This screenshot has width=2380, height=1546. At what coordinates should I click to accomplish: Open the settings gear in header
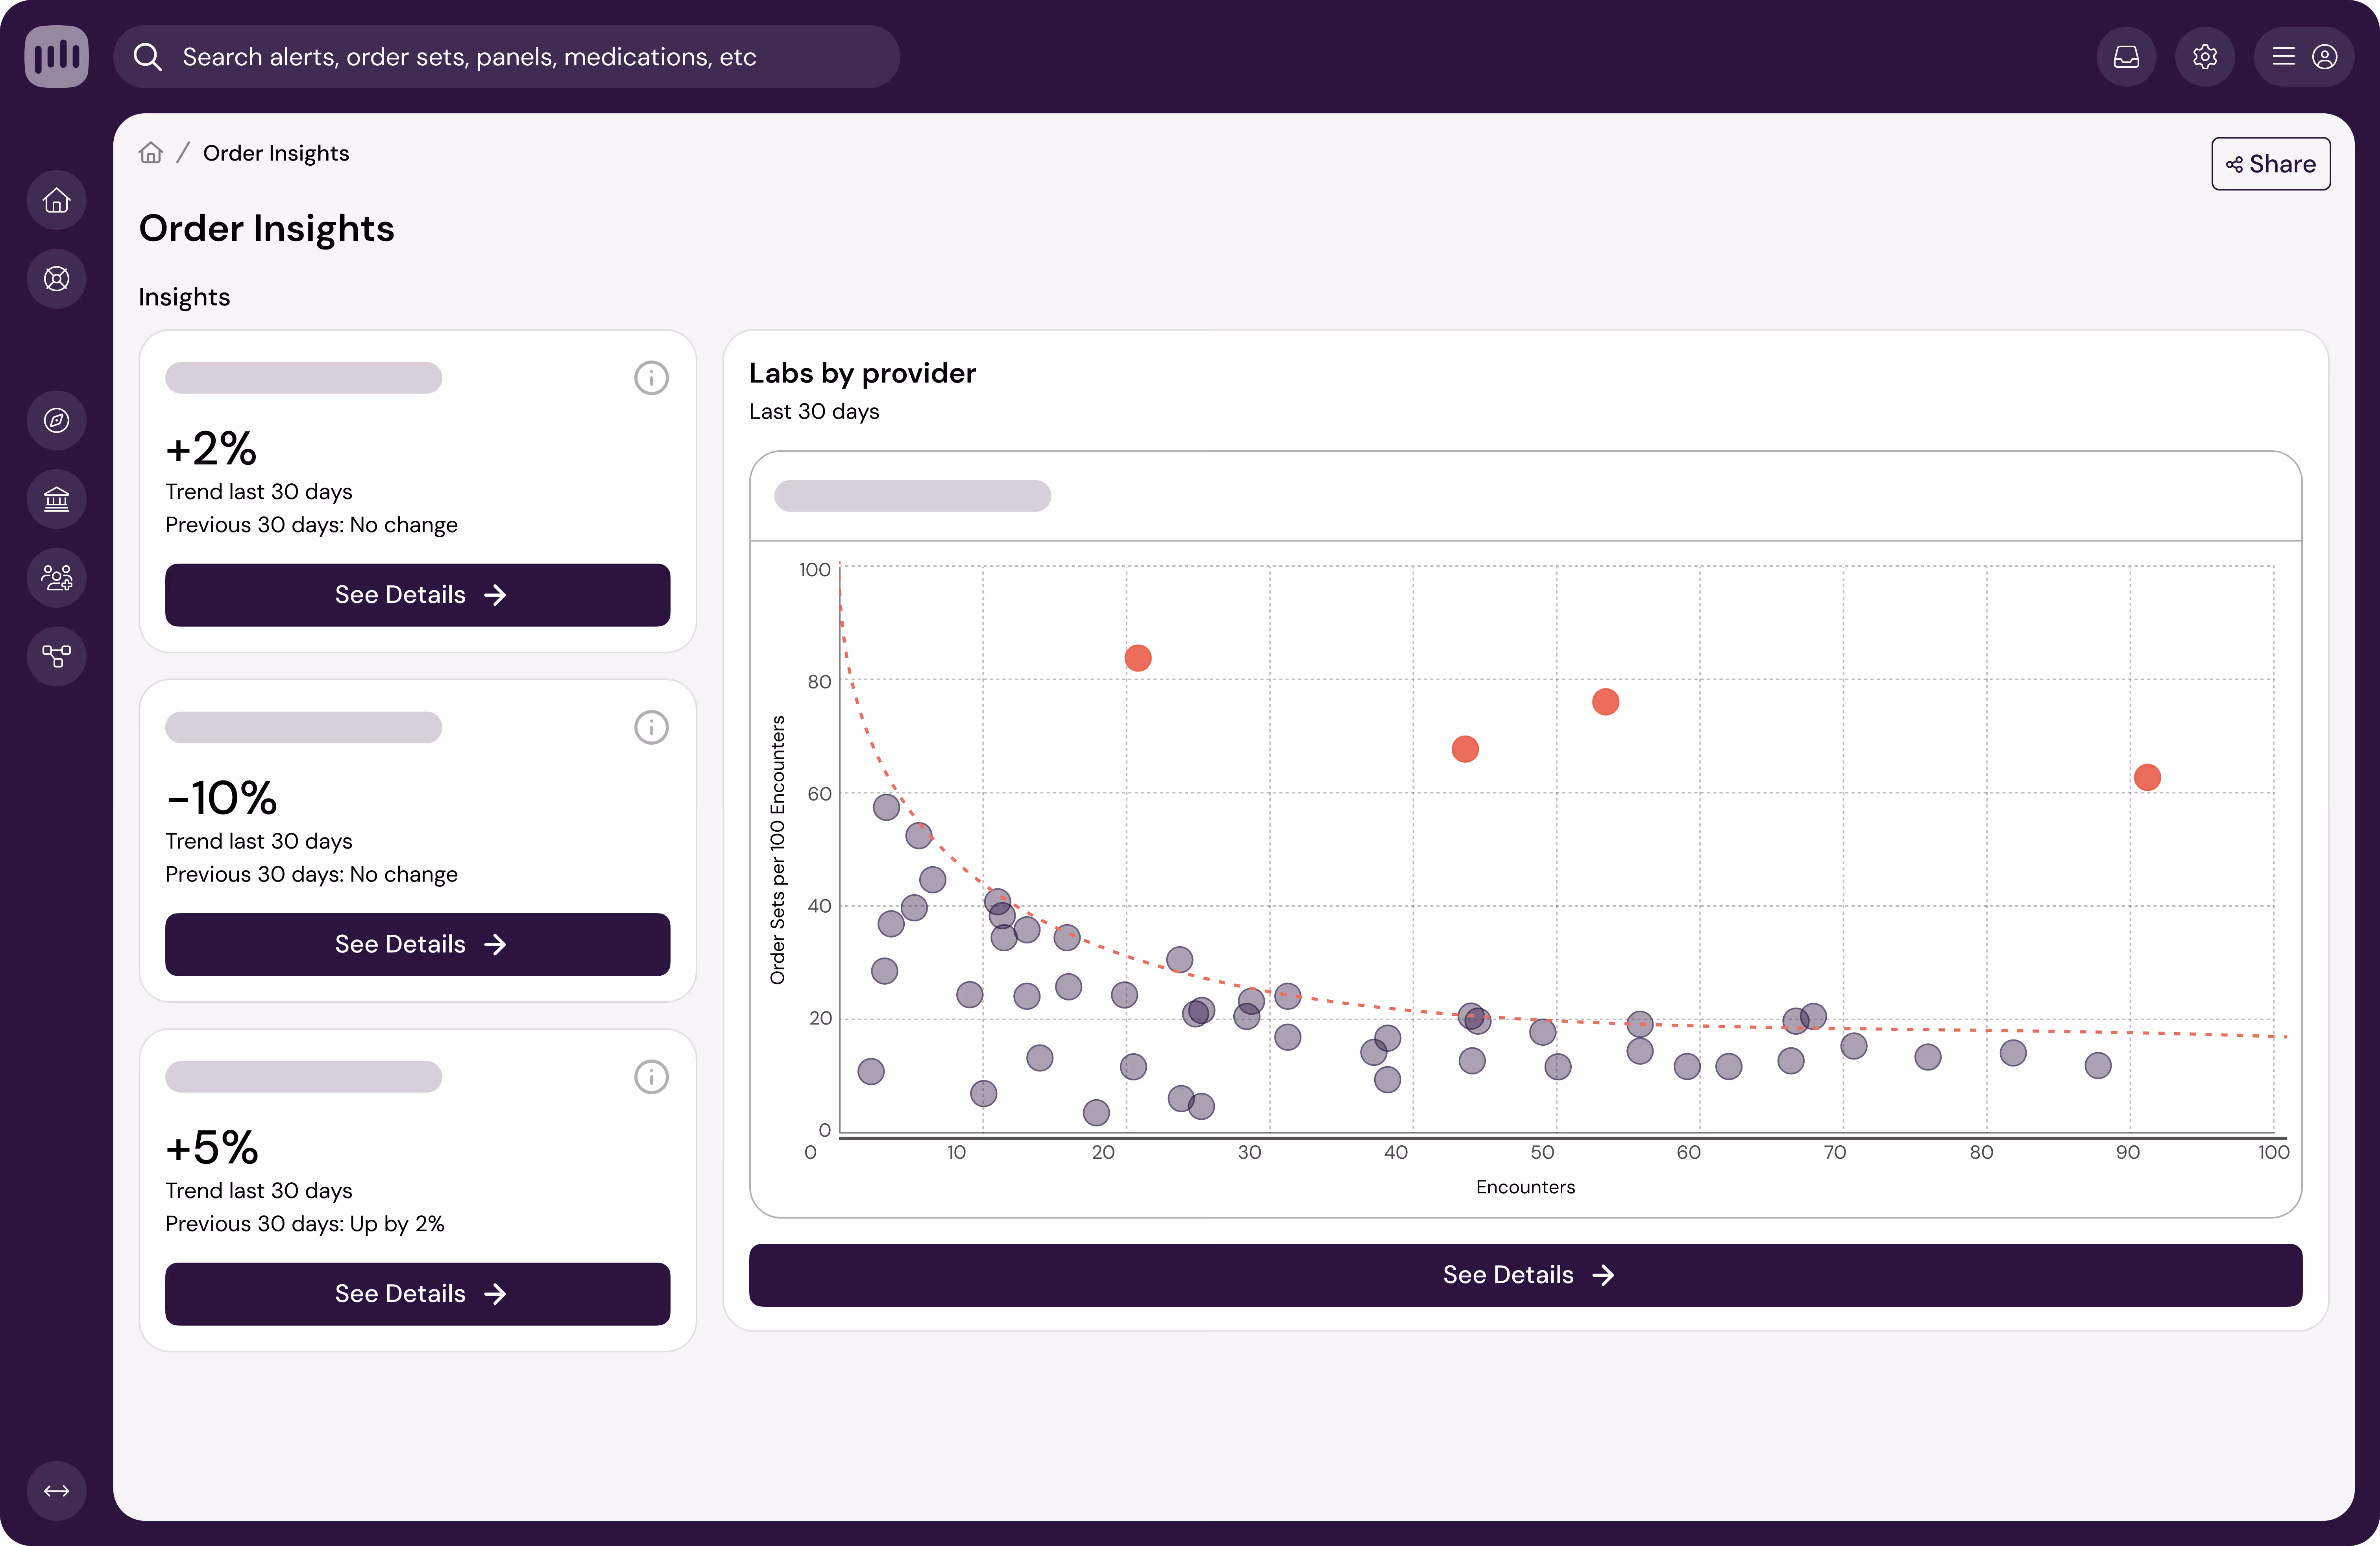pos(2204,57)
